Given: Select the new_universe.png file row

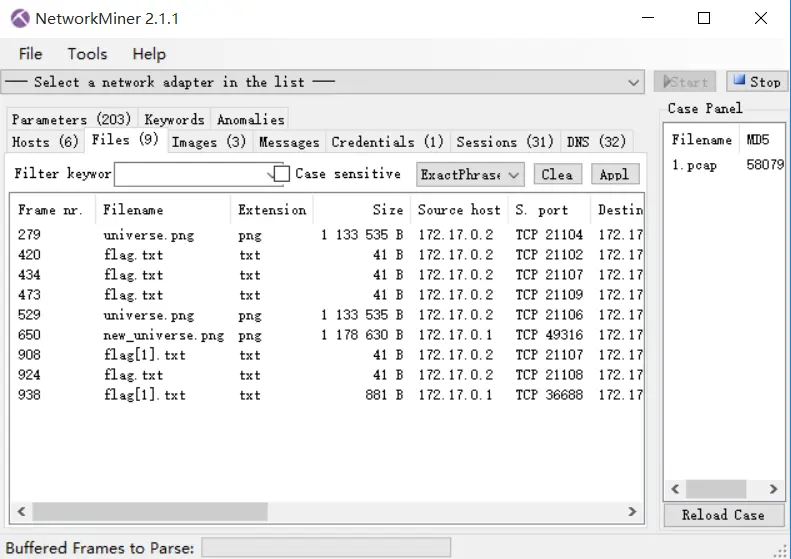Looking at the screenshot, I should click(327, 335).
